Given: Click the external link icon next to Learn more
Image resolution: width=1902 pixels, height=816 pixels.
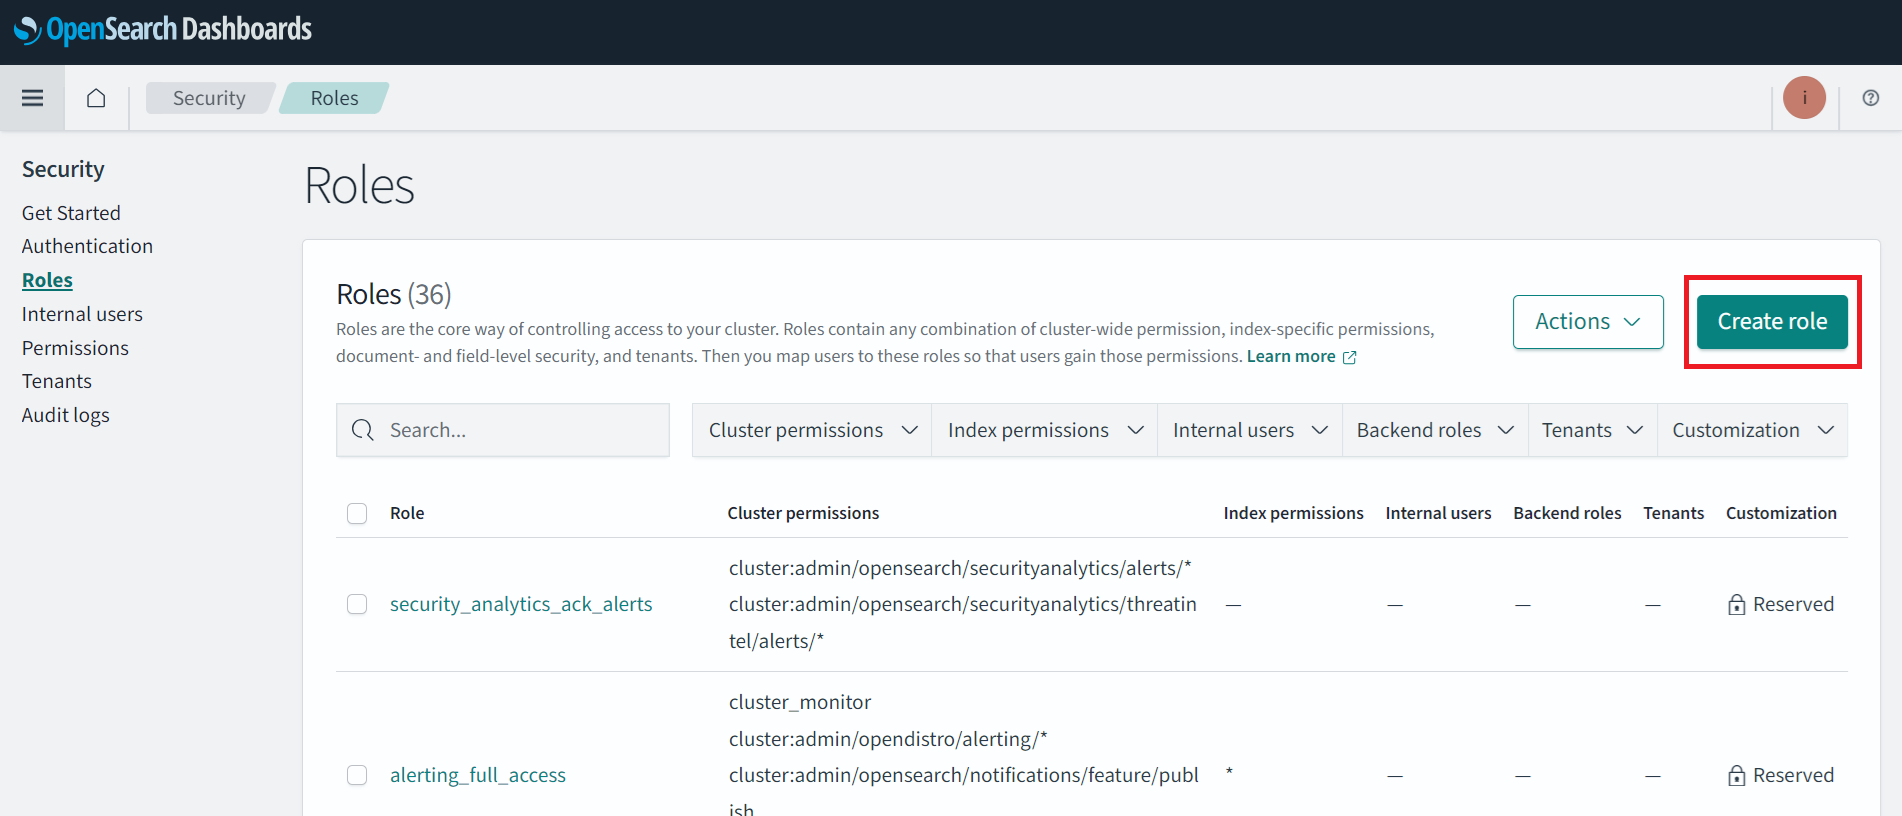Looking at the screenshot, I should pos(1349,357).
